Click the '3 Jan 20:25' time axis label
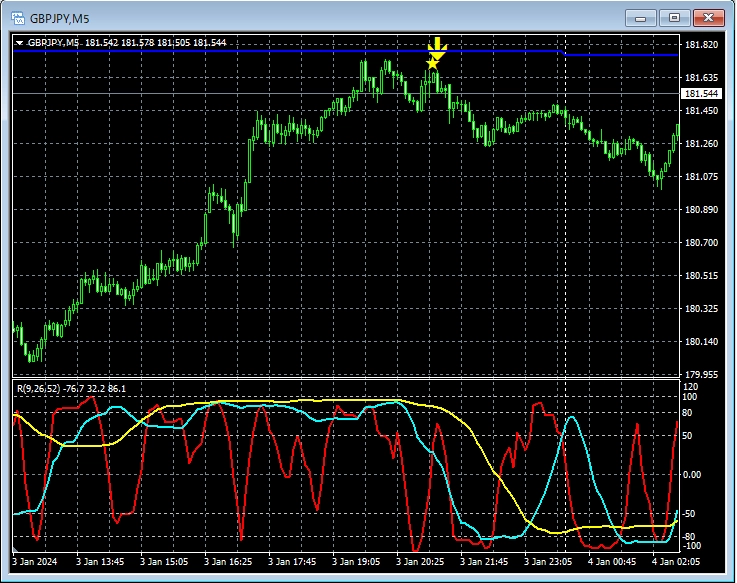The height and width of the screenshot is (583, 737). coord(419,562)
